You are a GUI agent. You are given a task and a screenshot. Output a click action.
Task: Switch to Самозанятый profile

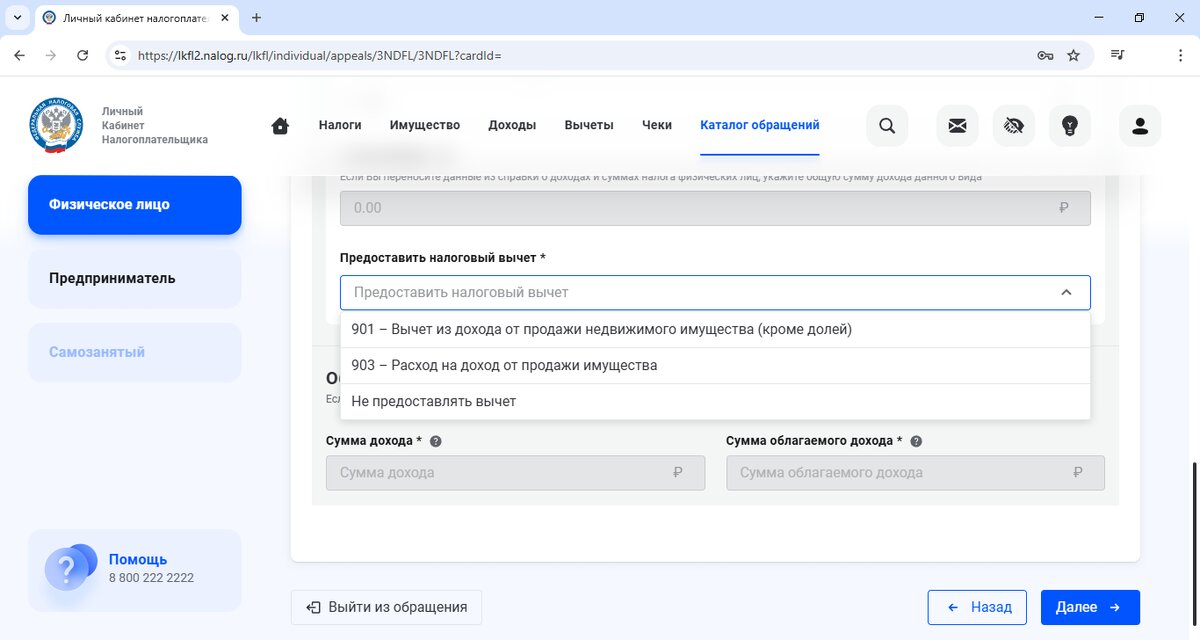click(x=135, y=353)
